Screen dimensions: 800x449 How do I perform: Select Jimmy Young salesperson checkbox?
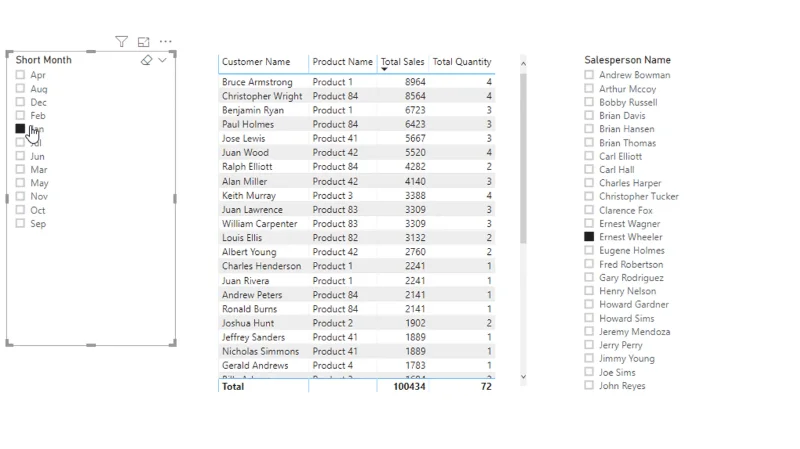click(589, 358)
